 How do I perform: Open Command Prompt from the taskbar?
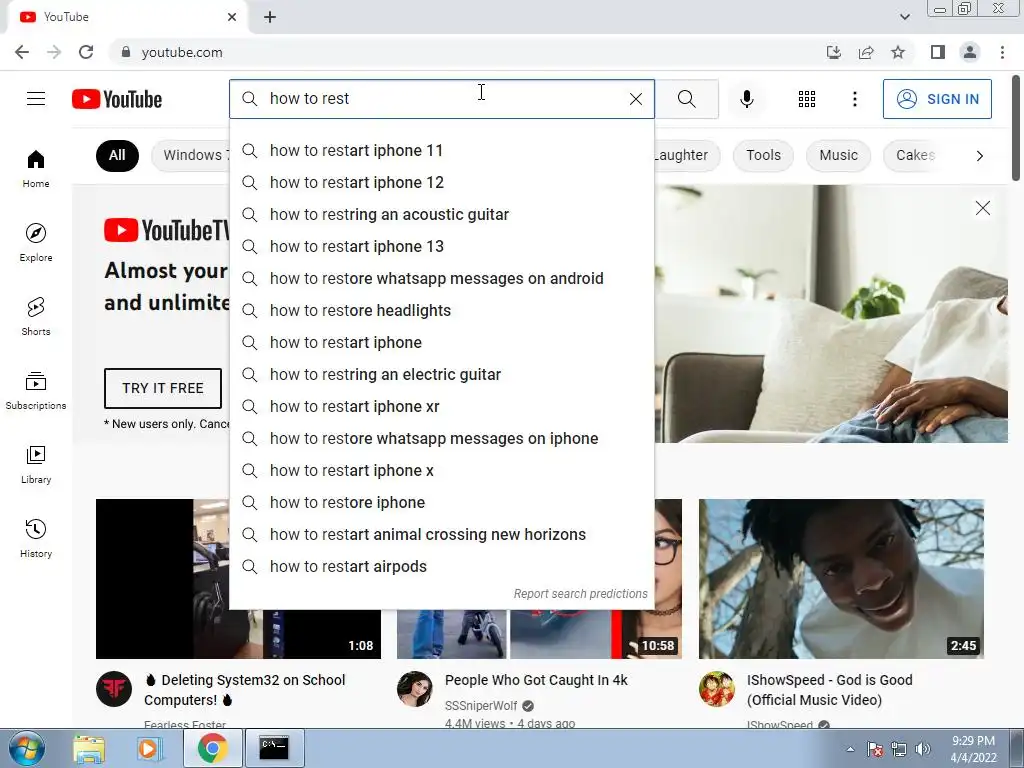pos(274,748)
